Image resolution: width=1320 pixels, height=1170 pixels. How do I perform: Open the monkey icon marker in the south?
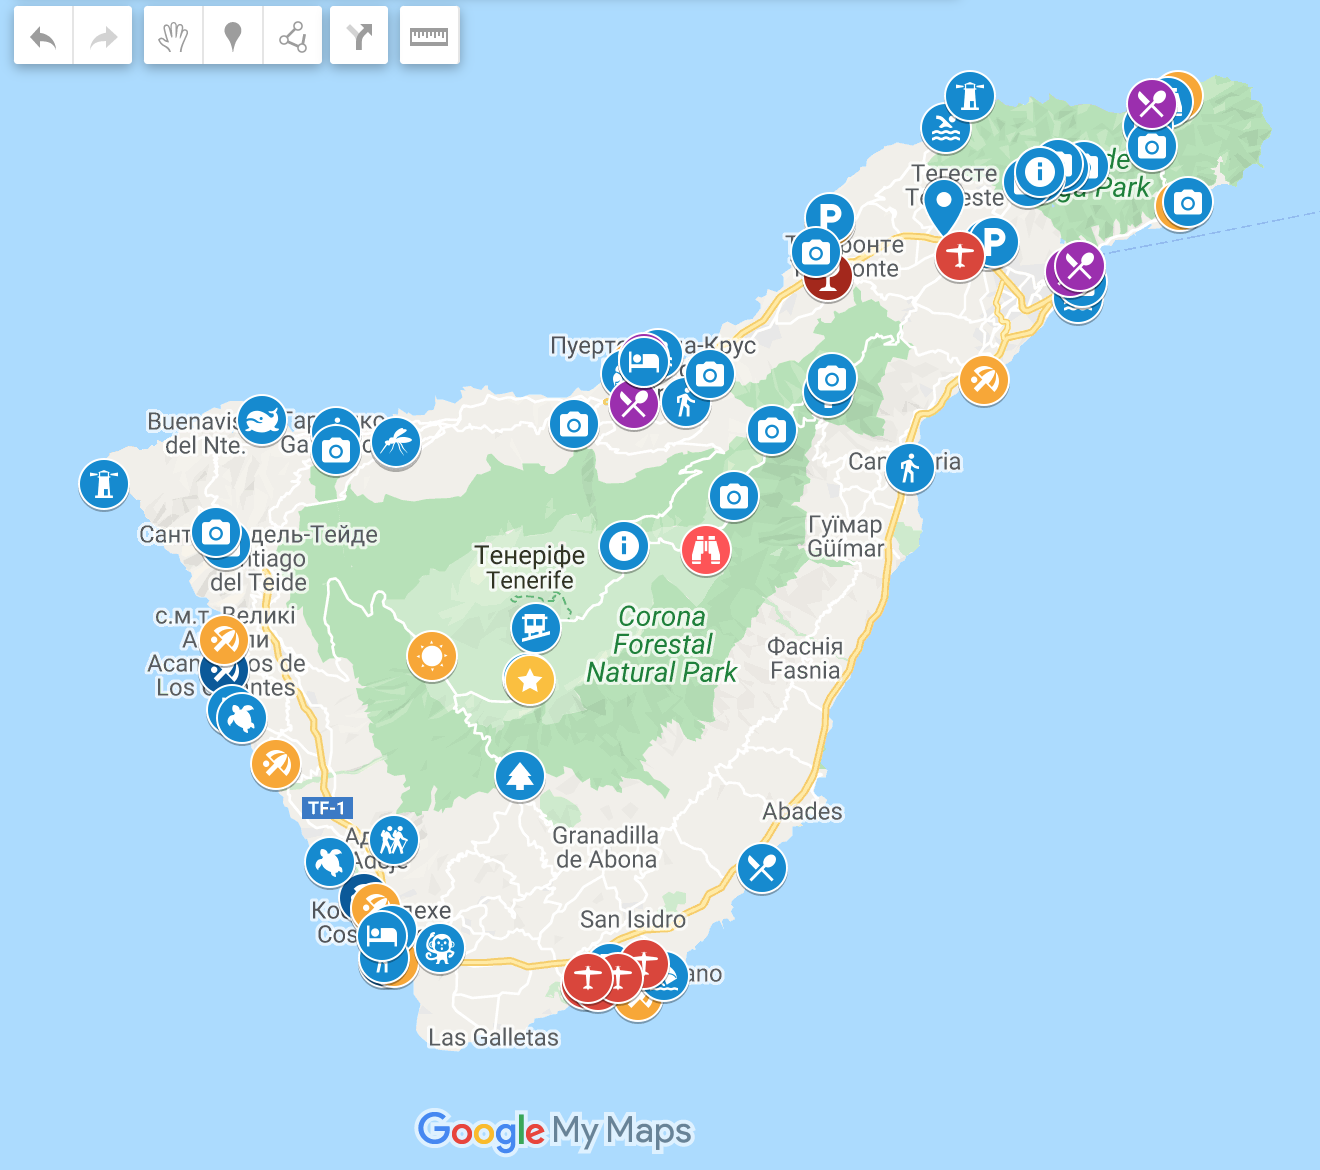(x=440, y=947)
